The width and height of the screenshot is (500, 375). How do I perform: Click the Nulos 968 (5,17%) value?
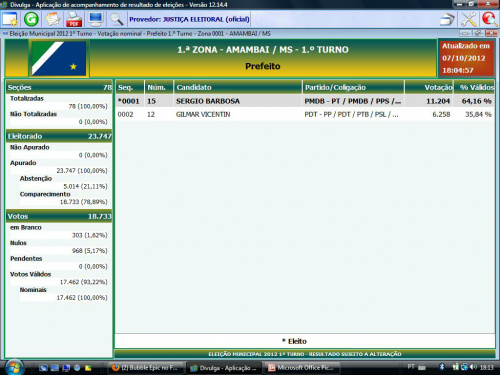[90, 251]
